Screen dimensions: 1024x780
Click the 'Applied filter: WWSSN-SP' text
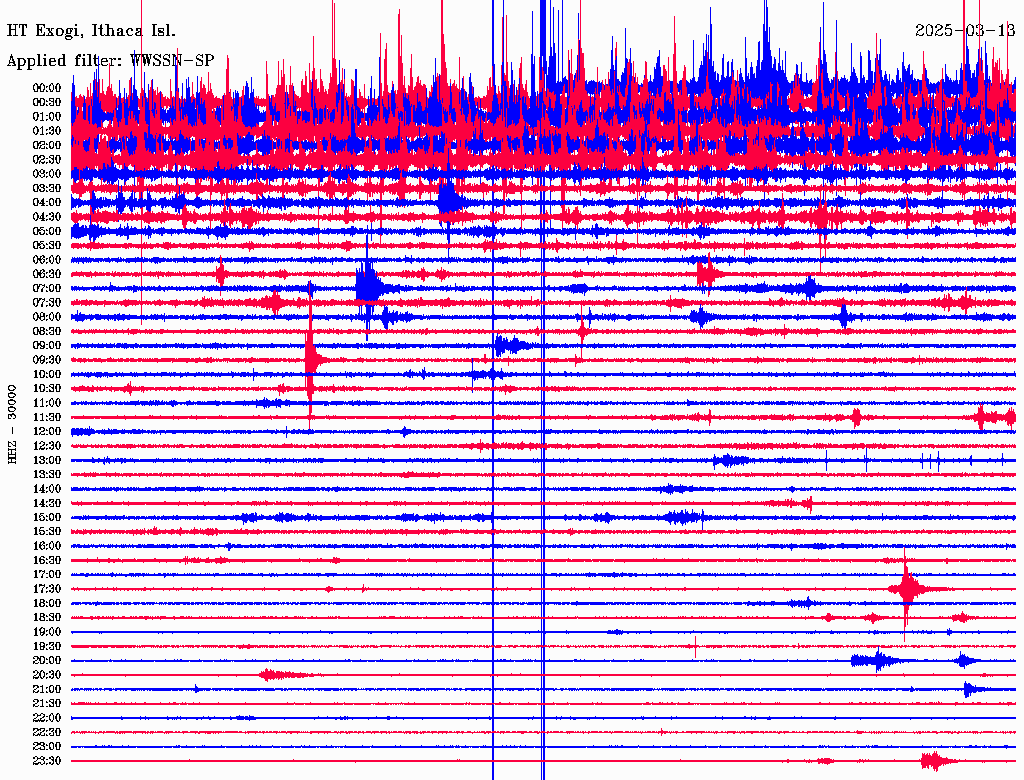tap(110, 61)
